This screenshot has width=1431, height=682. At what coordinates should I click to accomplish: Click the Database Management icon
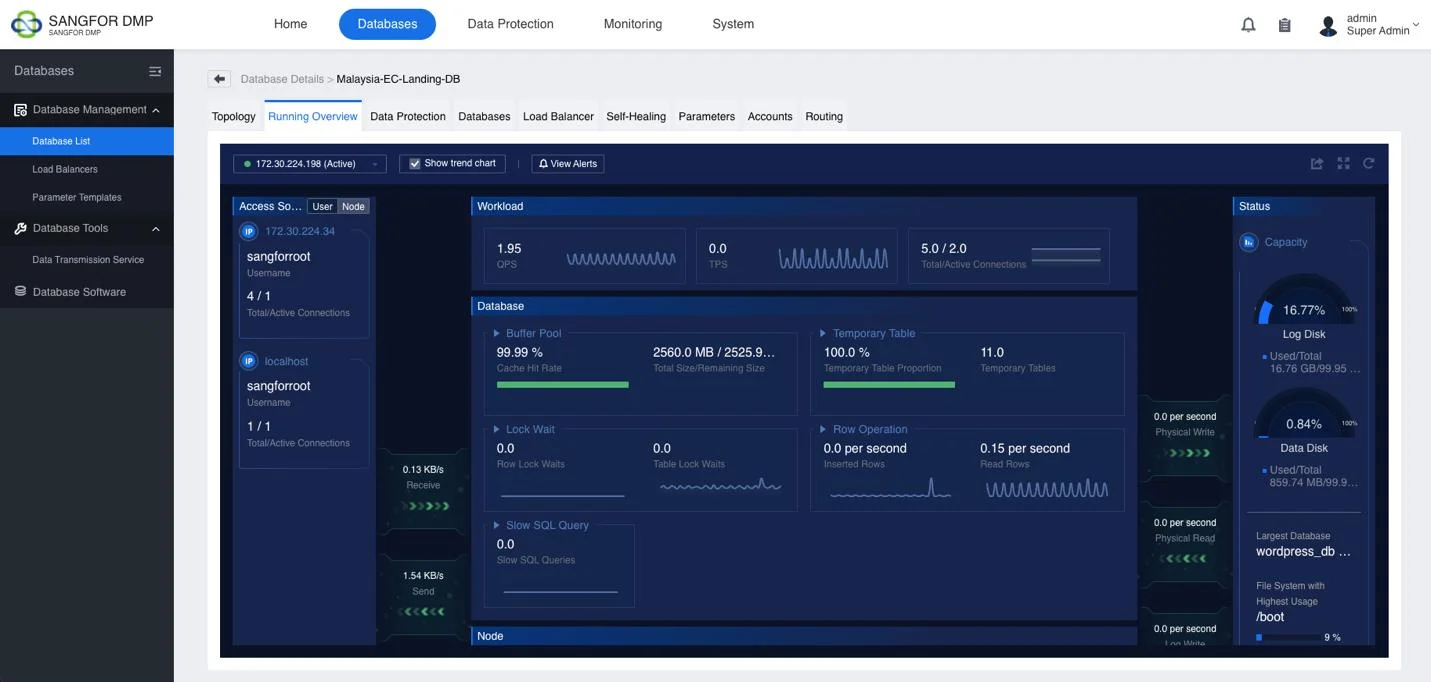pos(20,110)
